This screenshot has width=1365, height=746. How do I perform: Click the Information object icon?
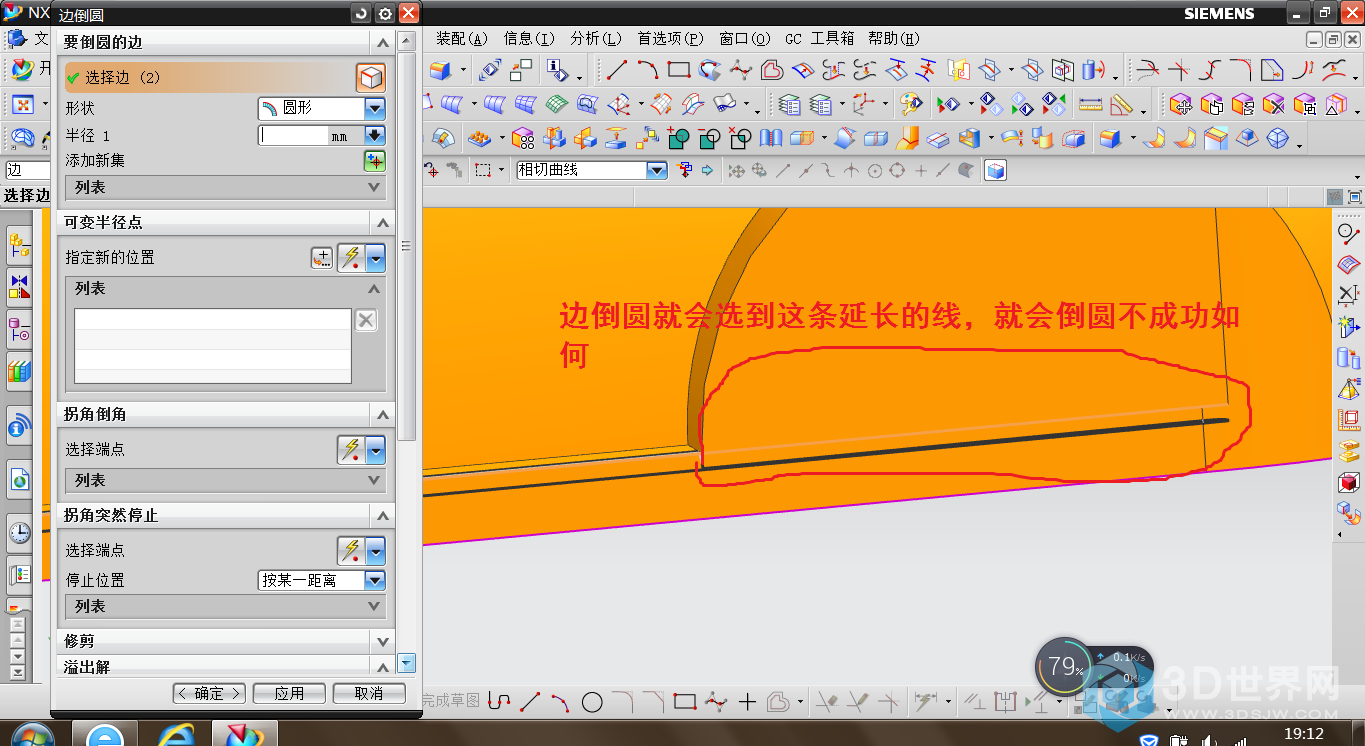pyautogui.click(x=557, y=70)
